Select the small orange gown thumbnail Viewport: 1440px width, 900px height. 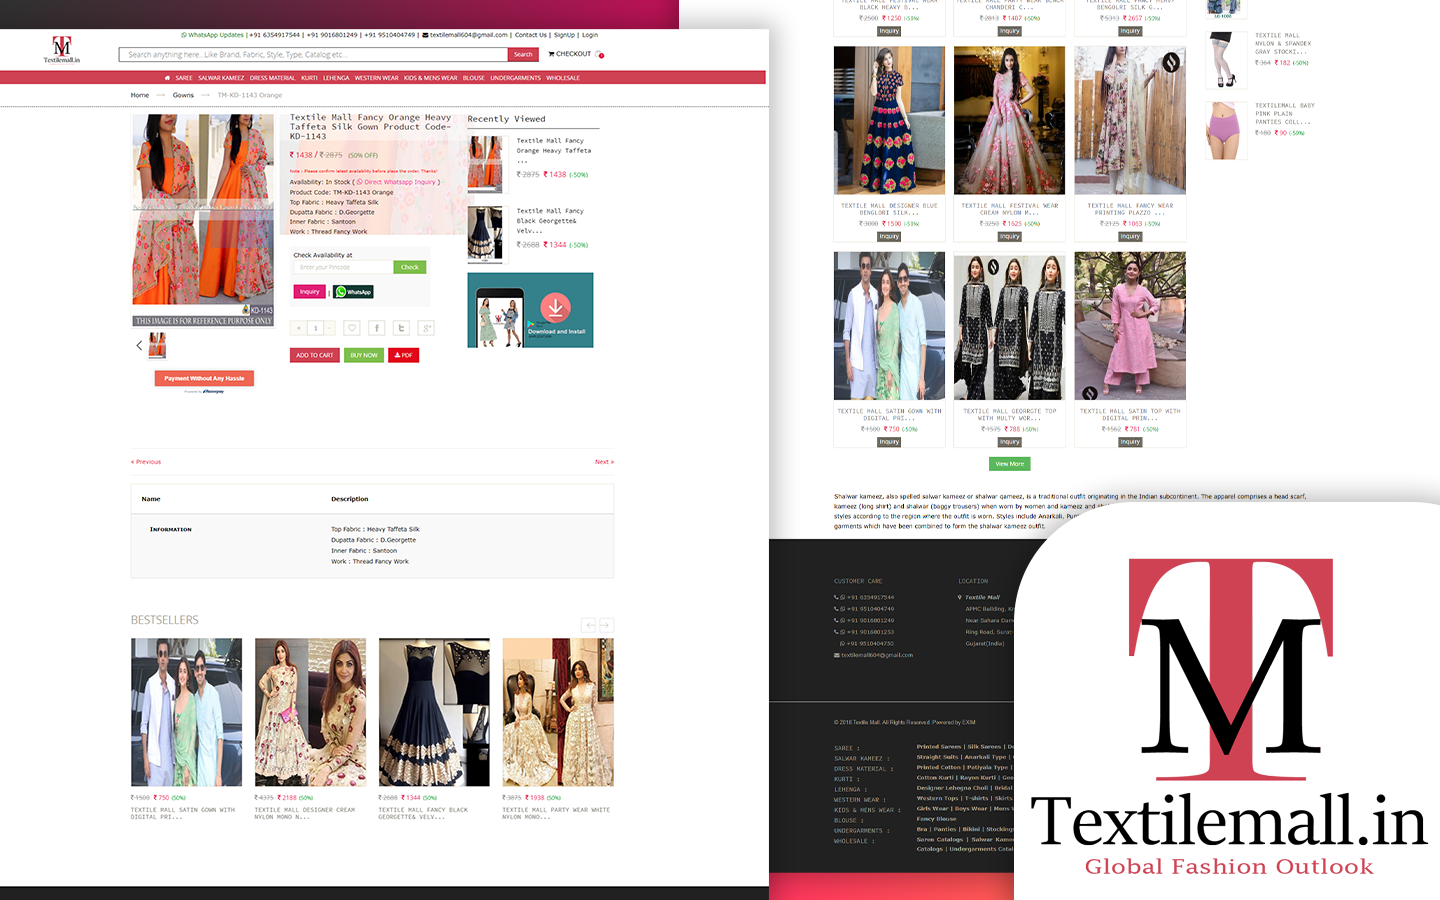coord(157,346)
